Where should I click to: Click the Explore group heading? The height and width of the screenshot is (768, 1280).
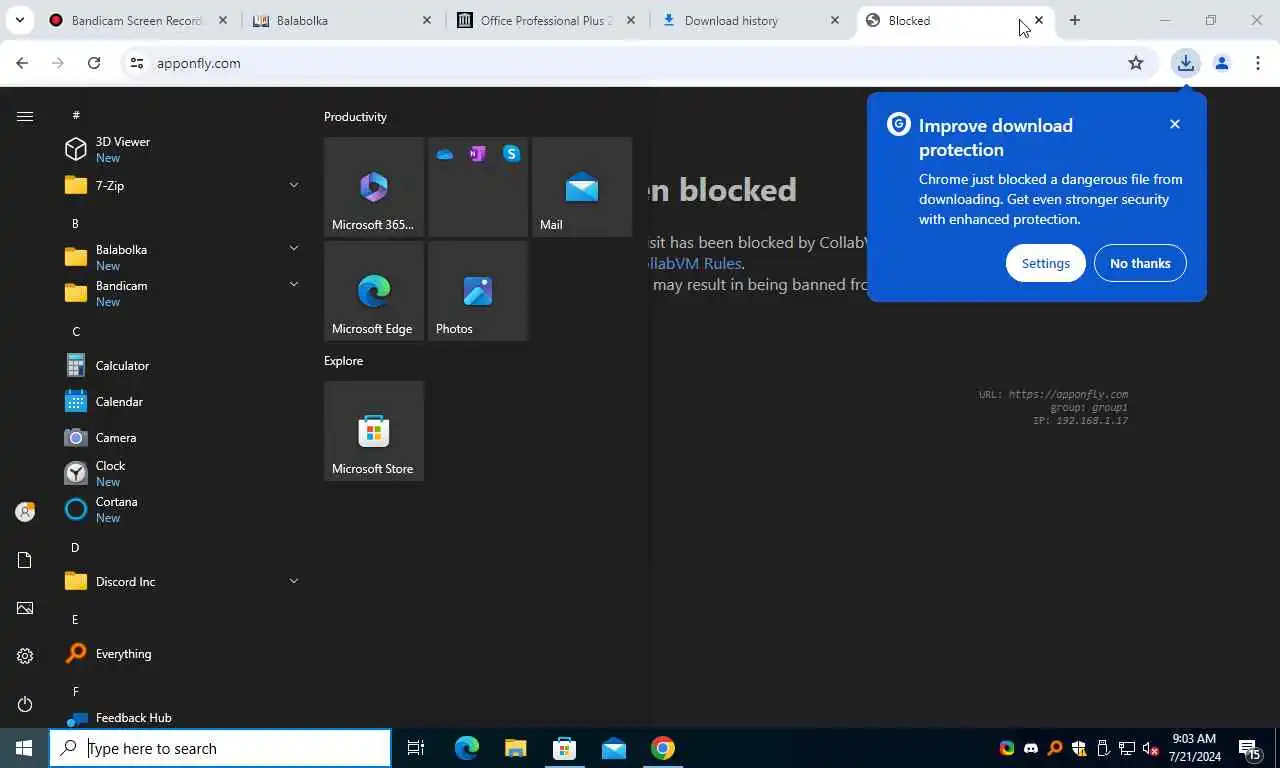[x=343, y=361]
